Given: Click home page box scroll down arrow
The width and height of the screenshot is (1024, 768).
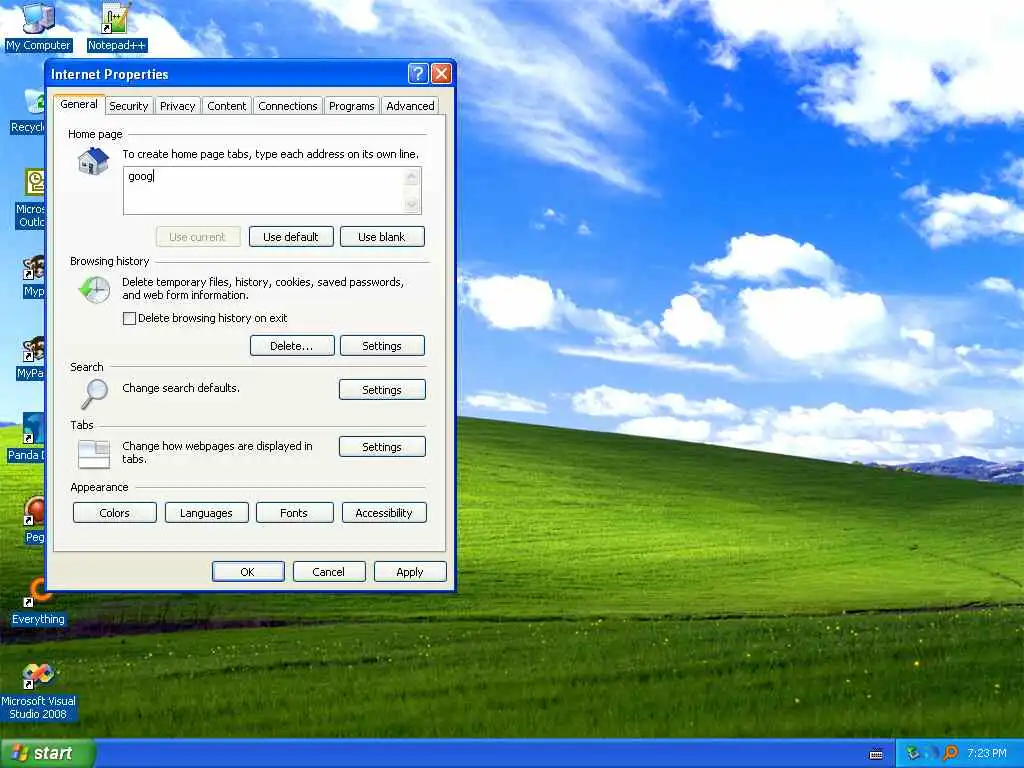Looking at the screenshot, I should pos(412,205).
